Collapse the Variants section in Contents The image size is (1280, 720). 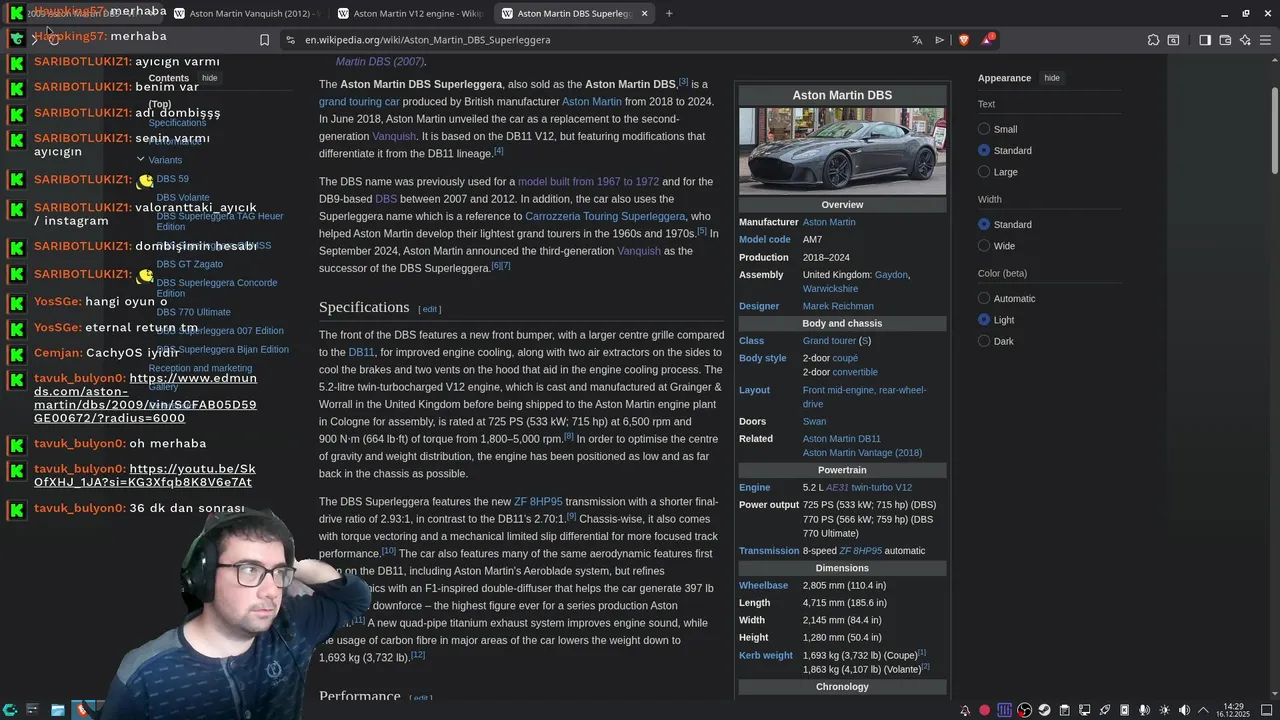click(141, 159)
